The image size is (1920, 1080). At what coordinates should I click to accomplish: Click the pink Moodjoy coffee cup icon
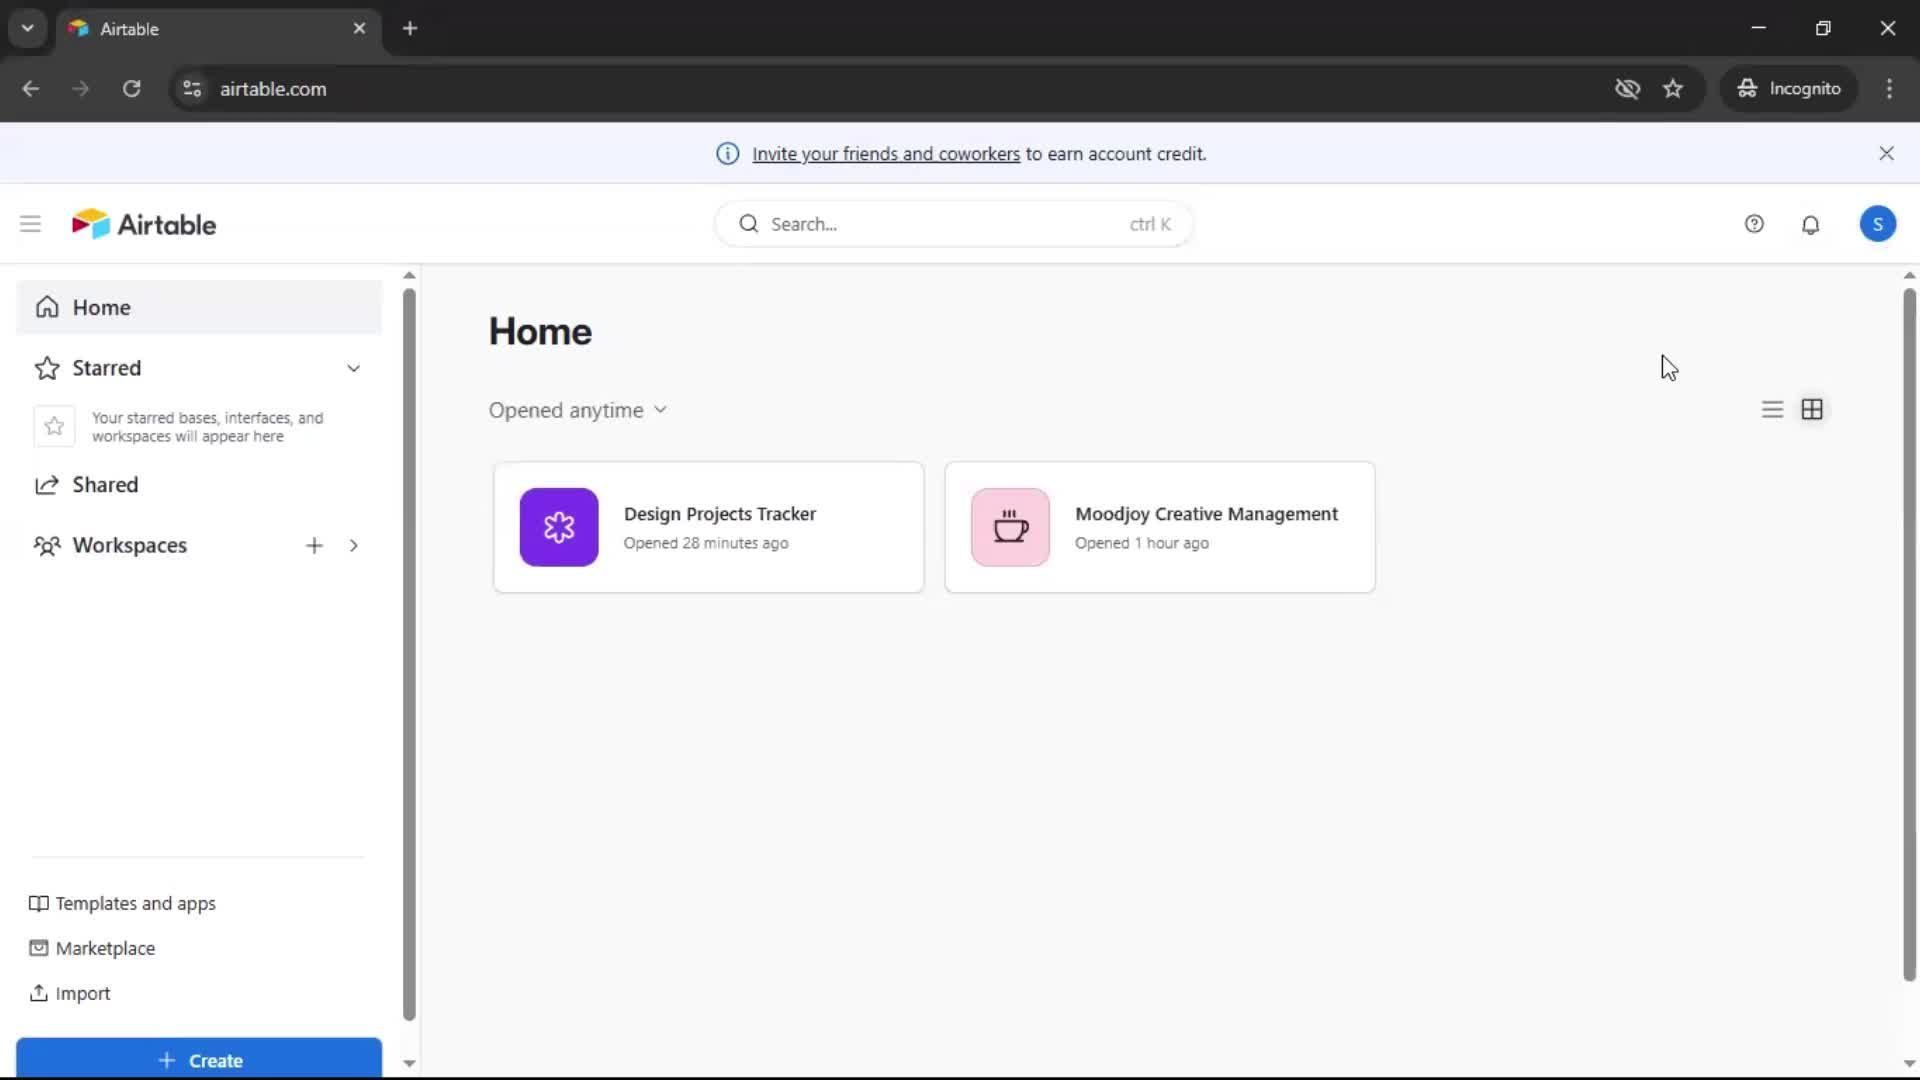[x=1010, y=527]
